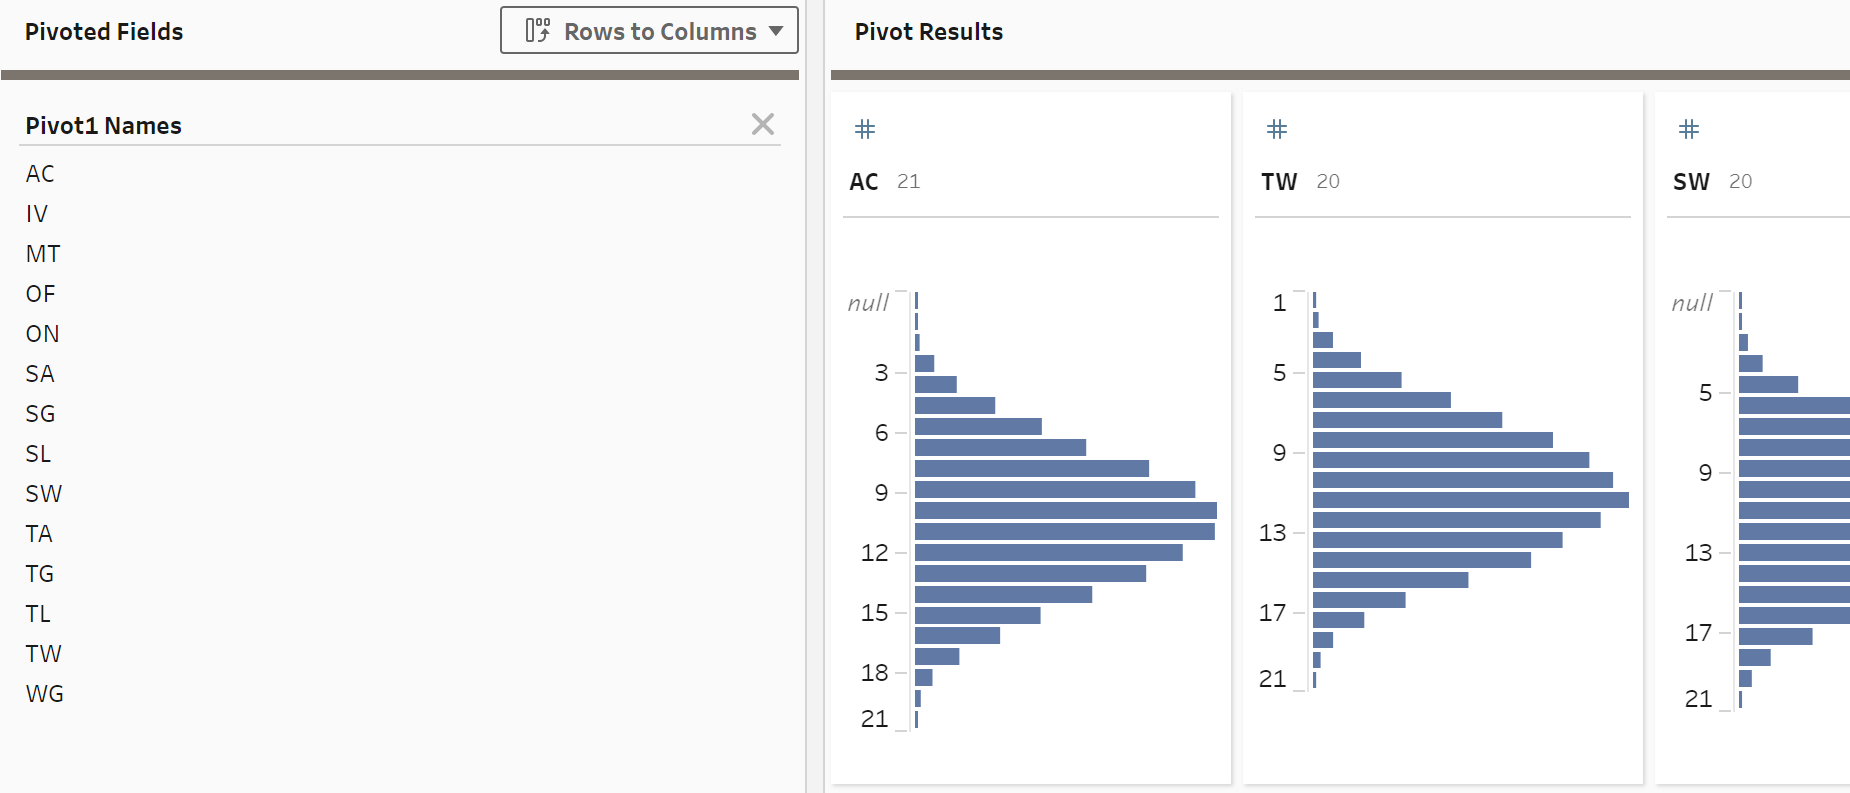Select MT in the Pivot1 Names list
The width and height of the screenshot is (1850, 793).
(43, 254)
